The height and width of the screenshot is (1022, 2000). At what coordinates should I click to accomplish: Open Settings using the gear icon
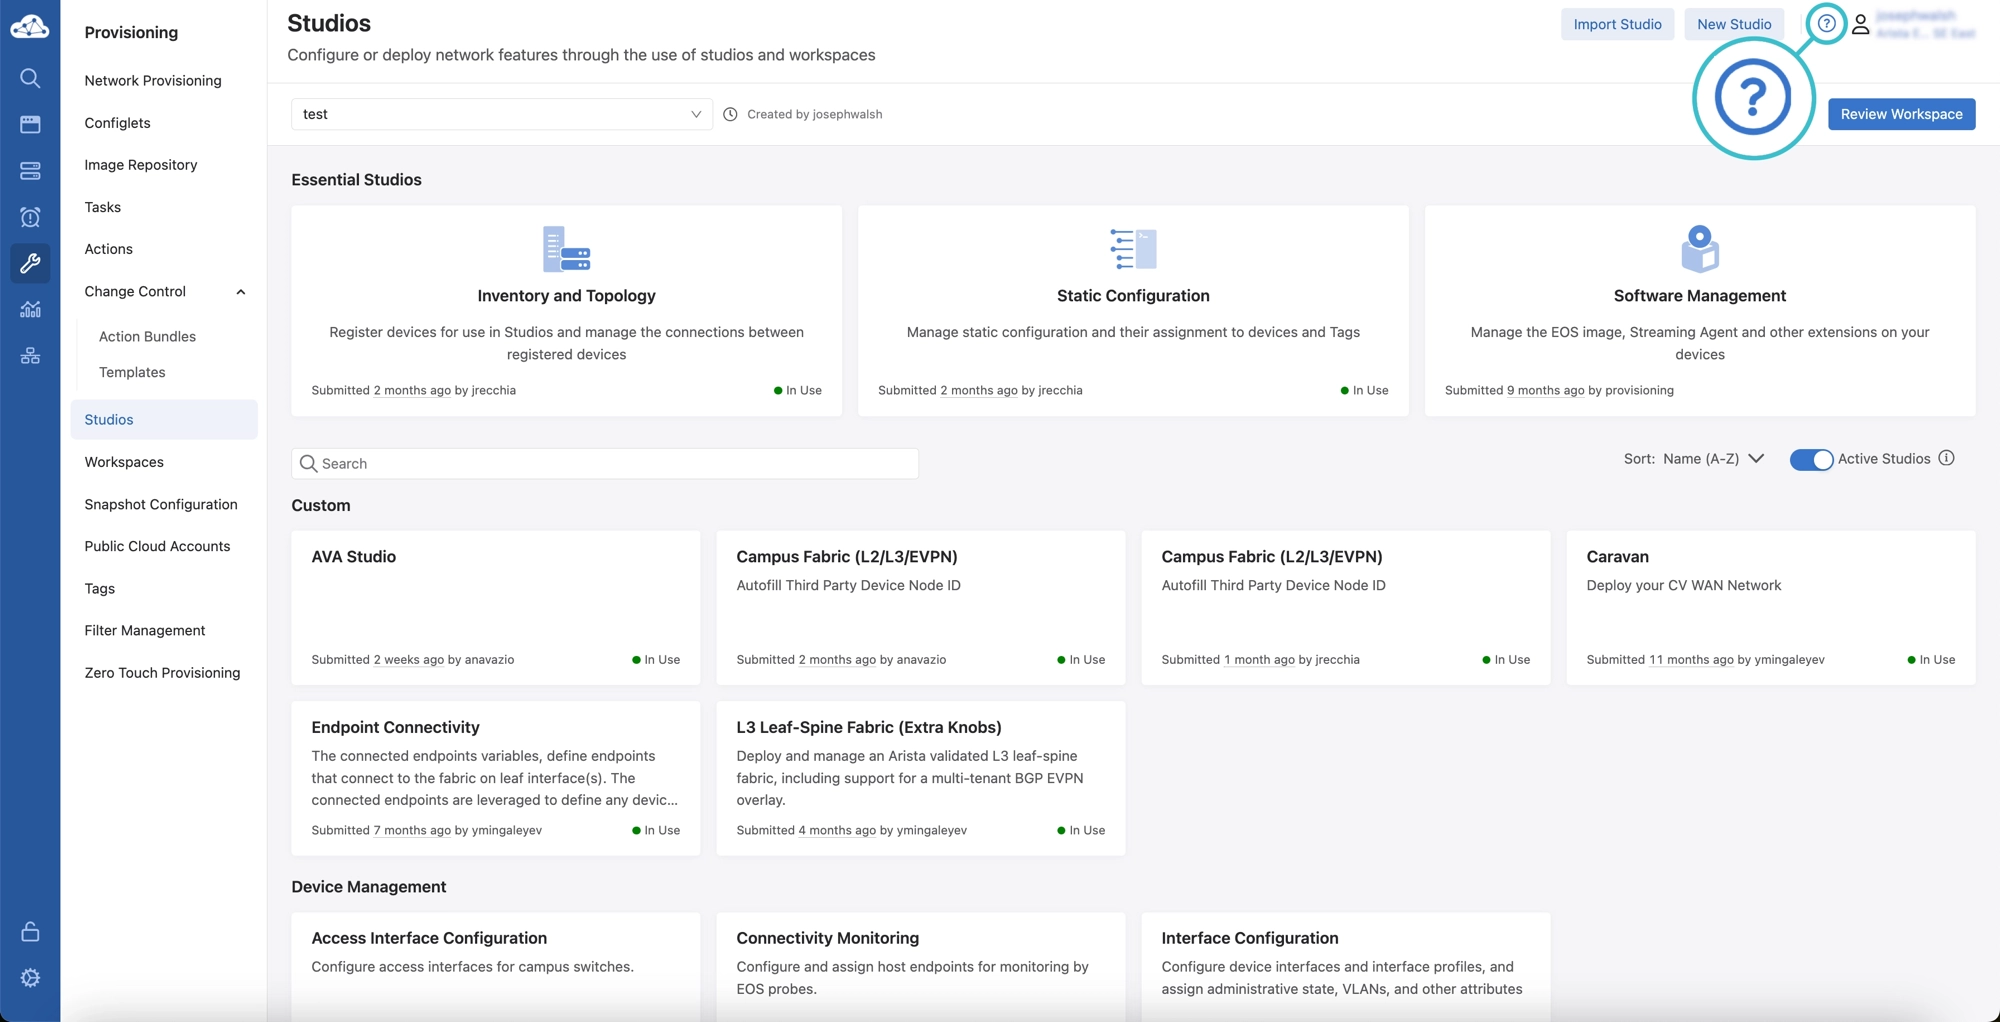tap(30, 978)
